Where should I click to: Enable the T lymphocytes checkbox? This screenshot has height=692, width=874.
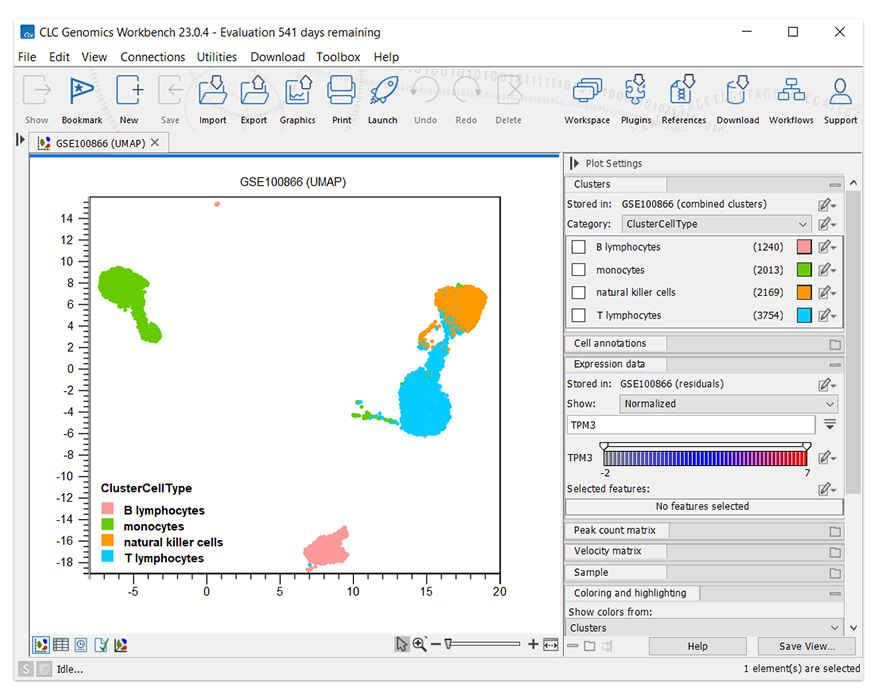578,316
